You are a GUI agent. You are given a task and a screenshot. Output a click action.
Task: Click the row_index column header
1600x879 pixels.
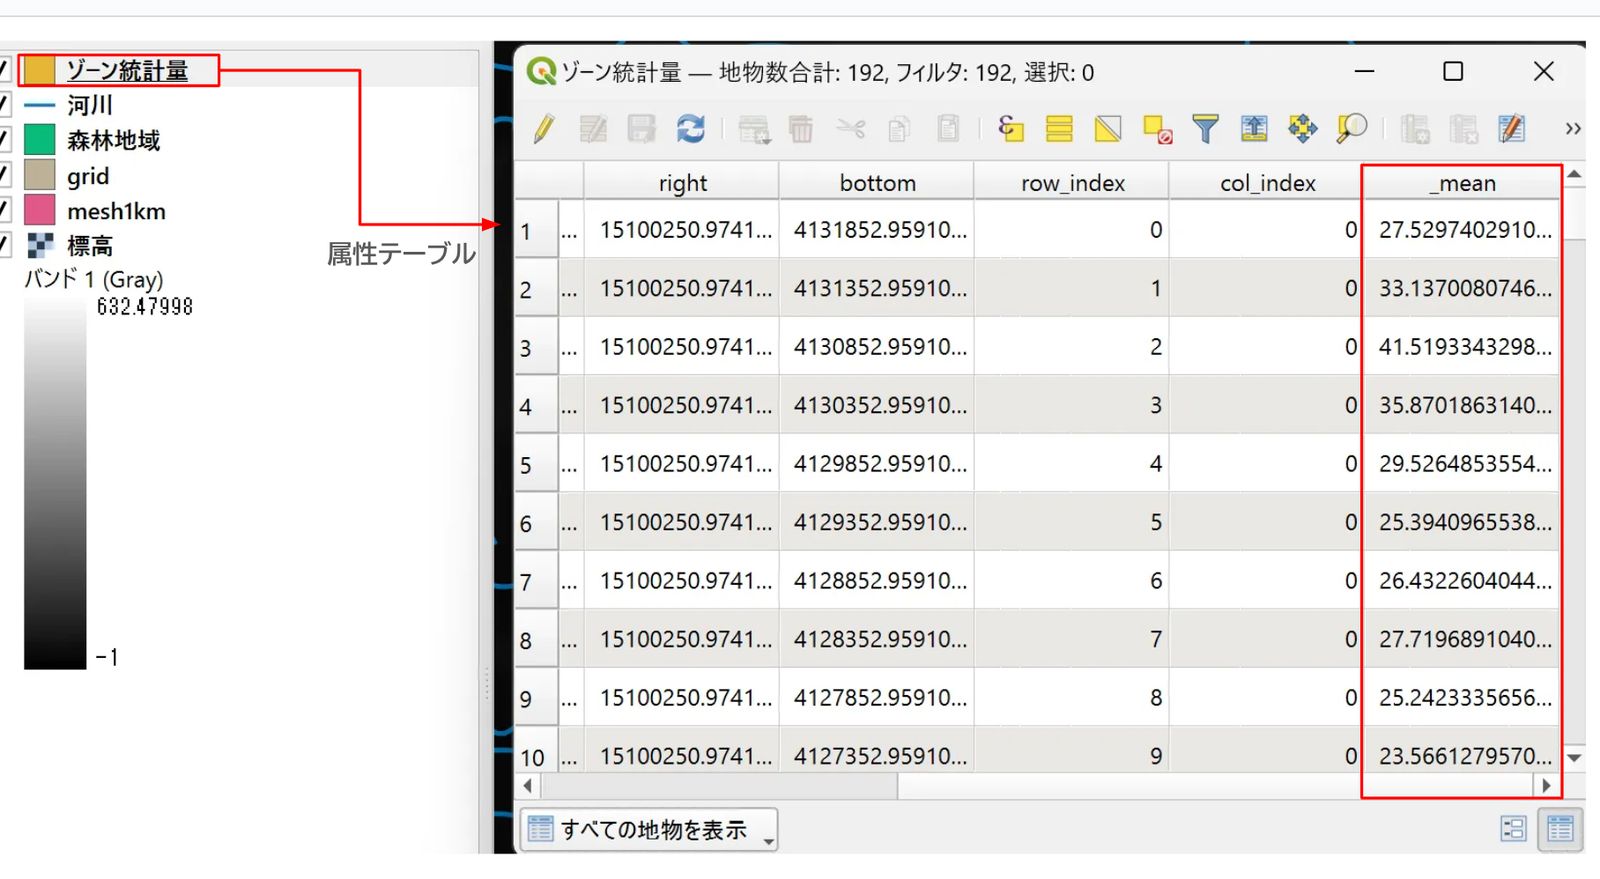tap(1072, 183)
